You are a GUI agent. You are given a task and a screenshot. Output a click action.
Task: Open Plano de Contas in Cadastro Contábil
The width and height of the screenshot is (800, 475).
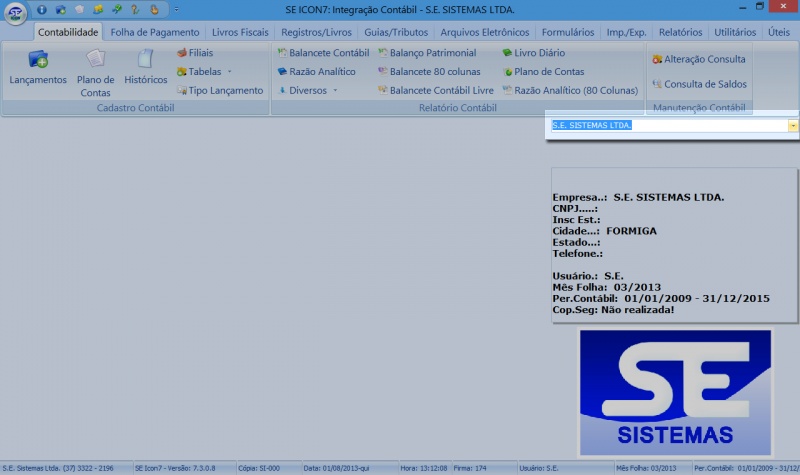pos(95,73)
